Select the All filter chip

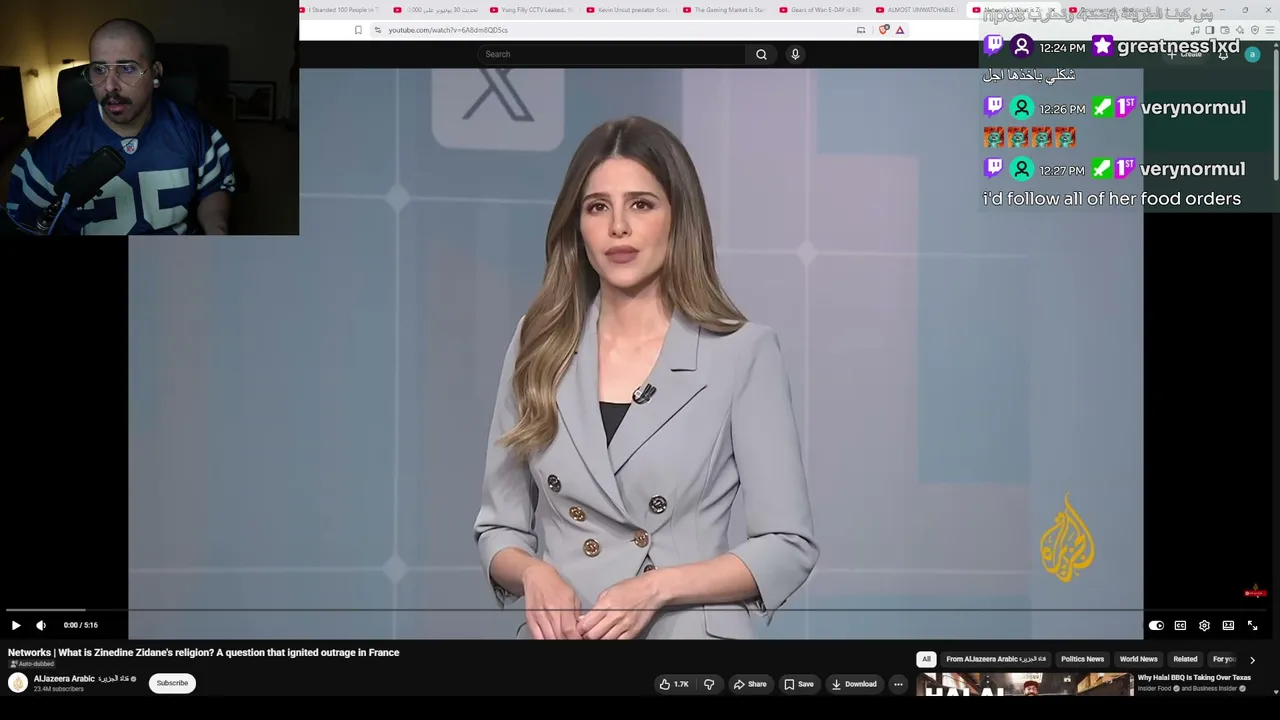tap(926, 659)
